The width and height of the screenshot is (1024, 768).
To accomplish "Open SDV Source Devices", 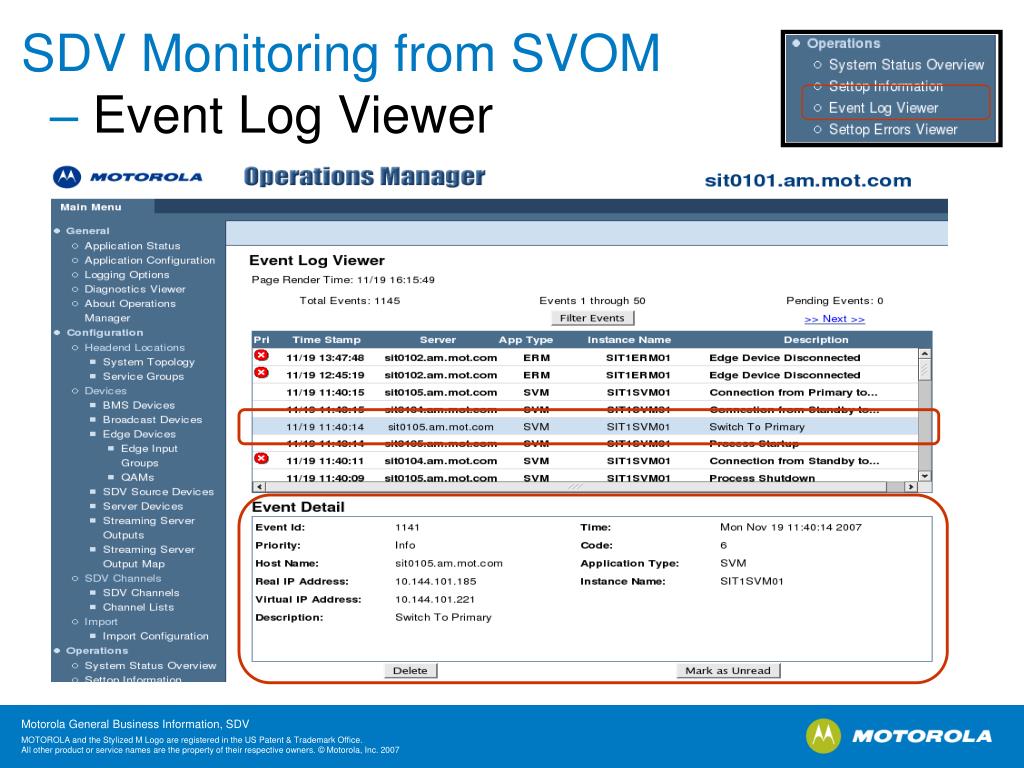I will tap(159, 492).
